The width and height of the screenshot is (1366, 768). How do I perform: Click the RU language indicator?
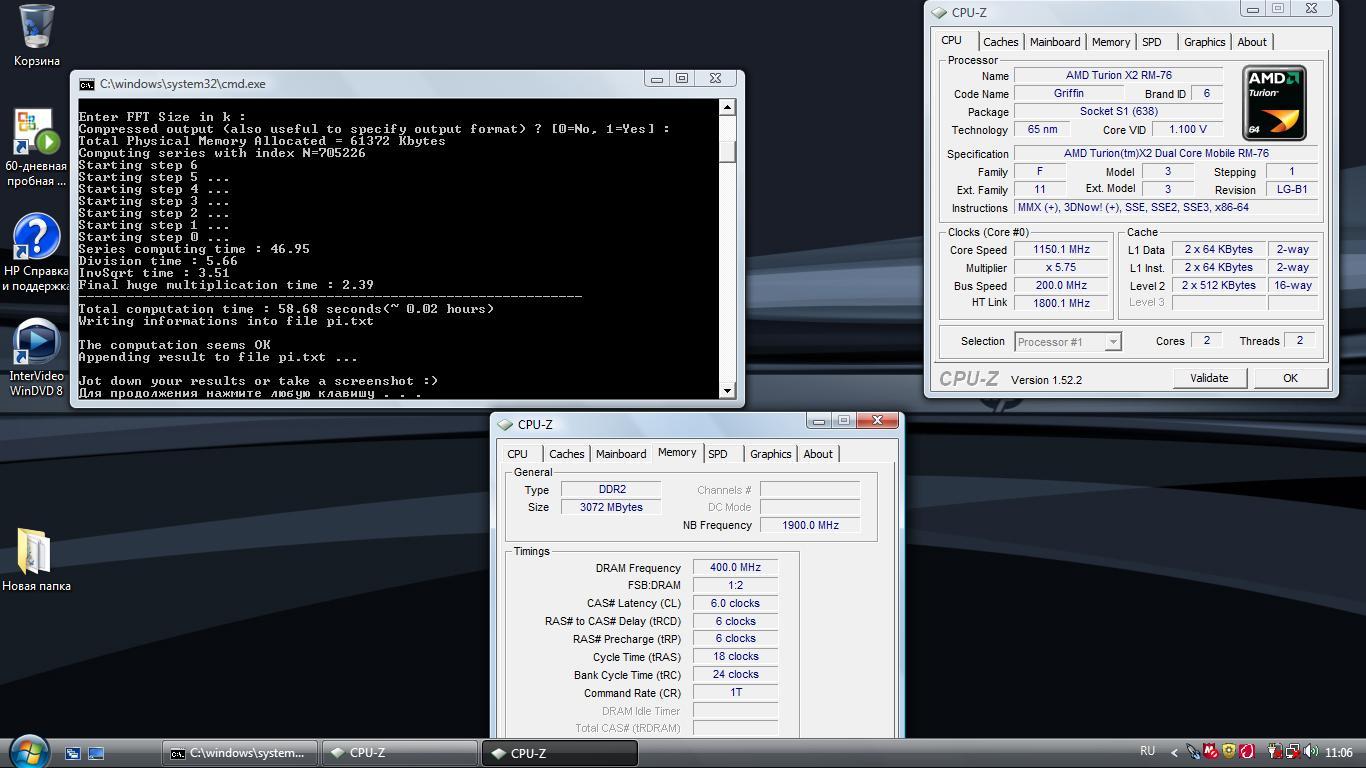coord(1148,751)
